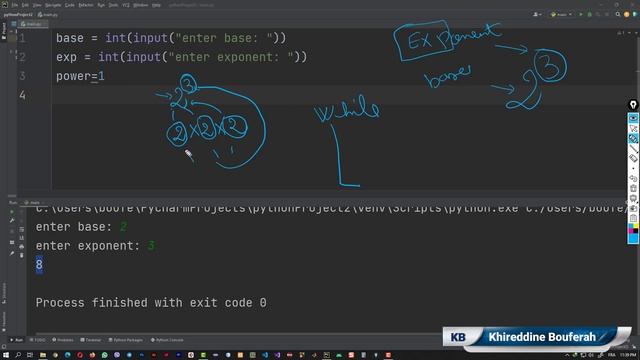Click 'Process finished with exit code 0' text
640x360 pixels.
click(151, 302)
